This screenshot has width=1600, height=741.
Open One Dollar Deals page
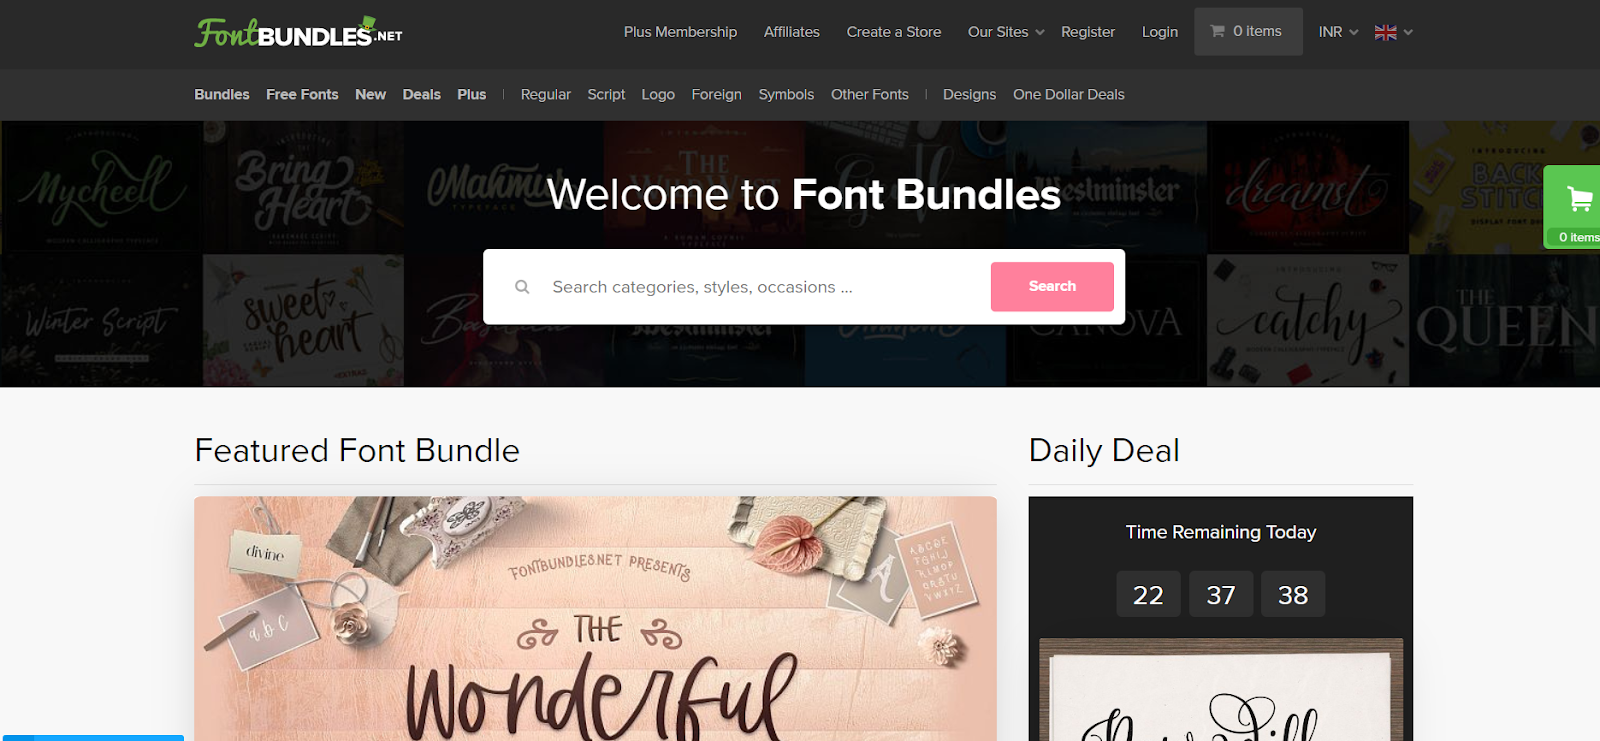point(1068,94)
